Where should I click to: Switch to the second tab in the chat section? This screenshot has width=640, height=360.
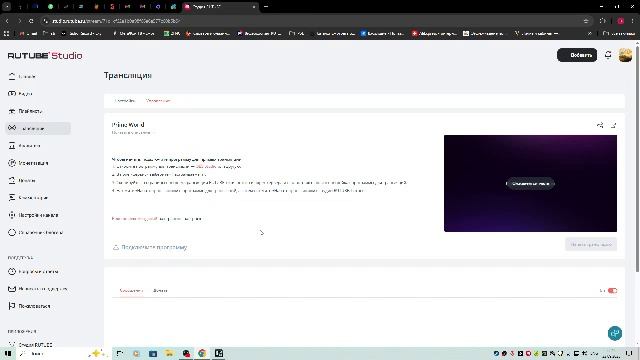[160, 291]
